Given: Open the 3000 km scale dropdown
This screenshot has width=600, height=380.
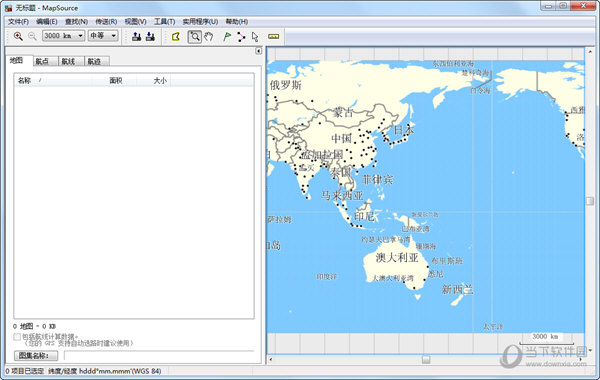Looking at the screenshot, I should 63,36.
